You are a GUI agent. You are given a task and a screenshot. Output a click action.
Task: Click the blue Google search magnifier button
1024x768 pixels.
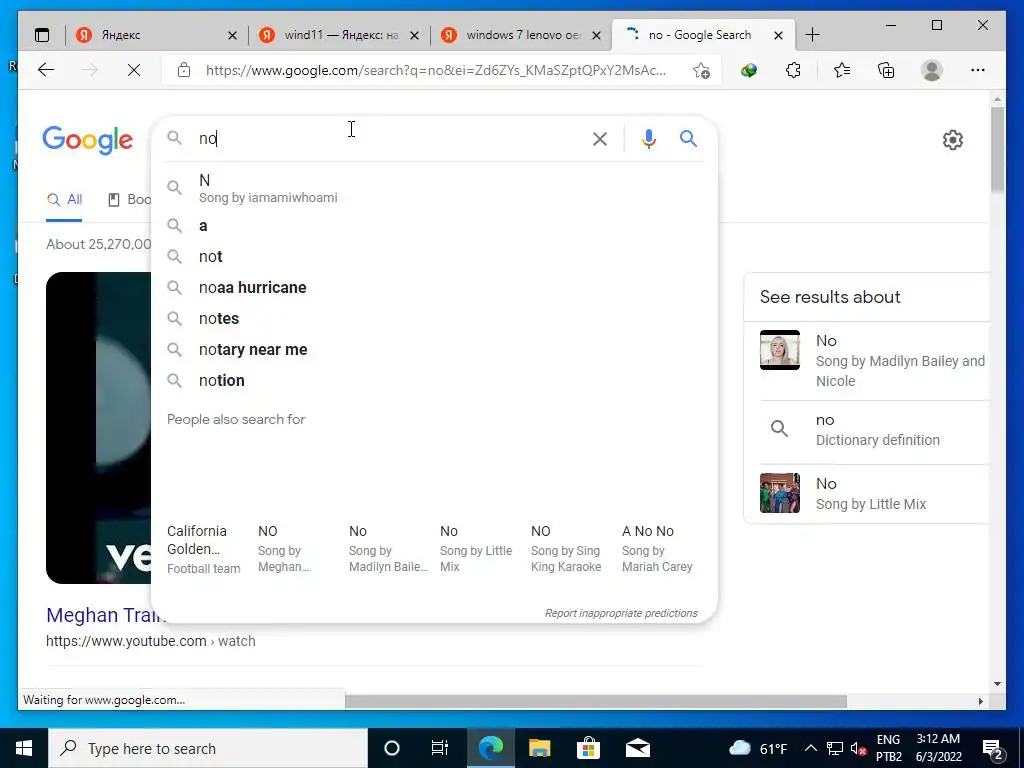688,138
